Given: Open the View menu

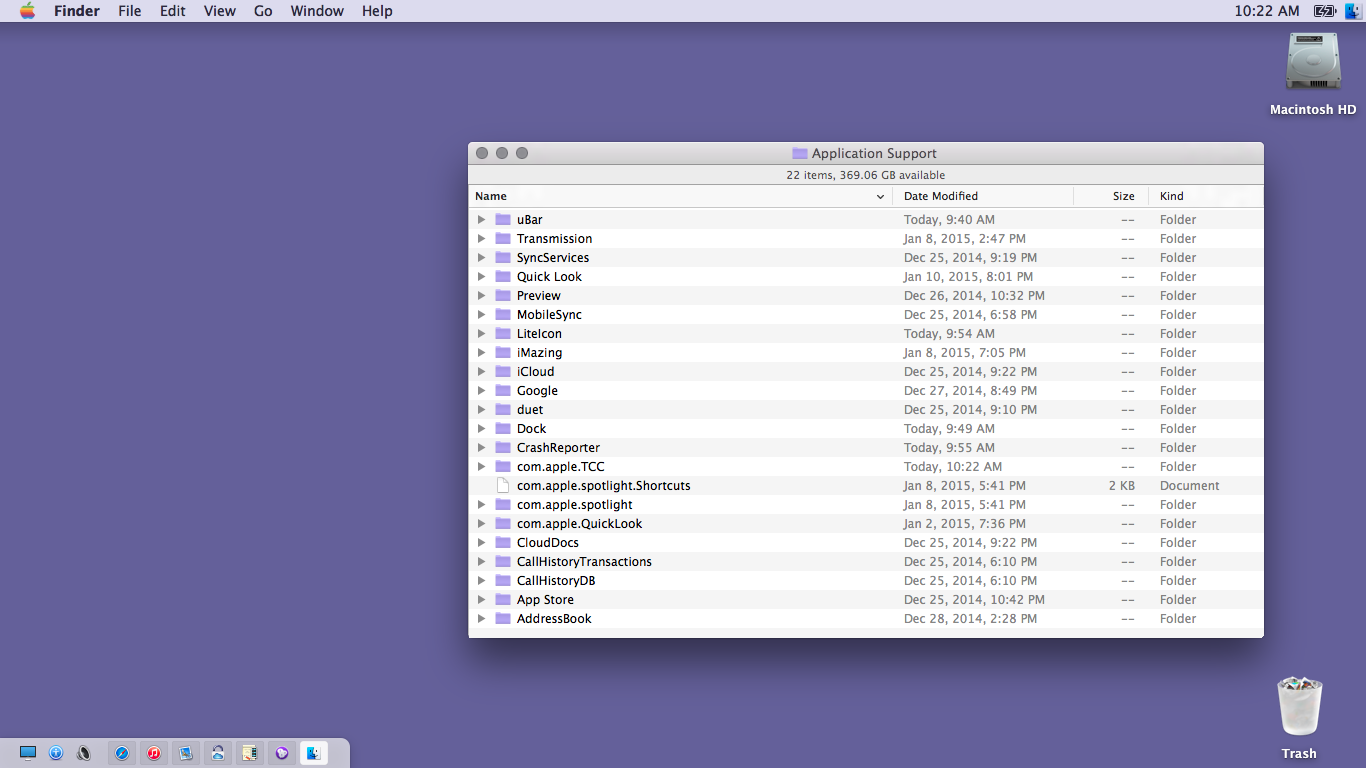Looking at the screenshot, I should pos(220,11).
